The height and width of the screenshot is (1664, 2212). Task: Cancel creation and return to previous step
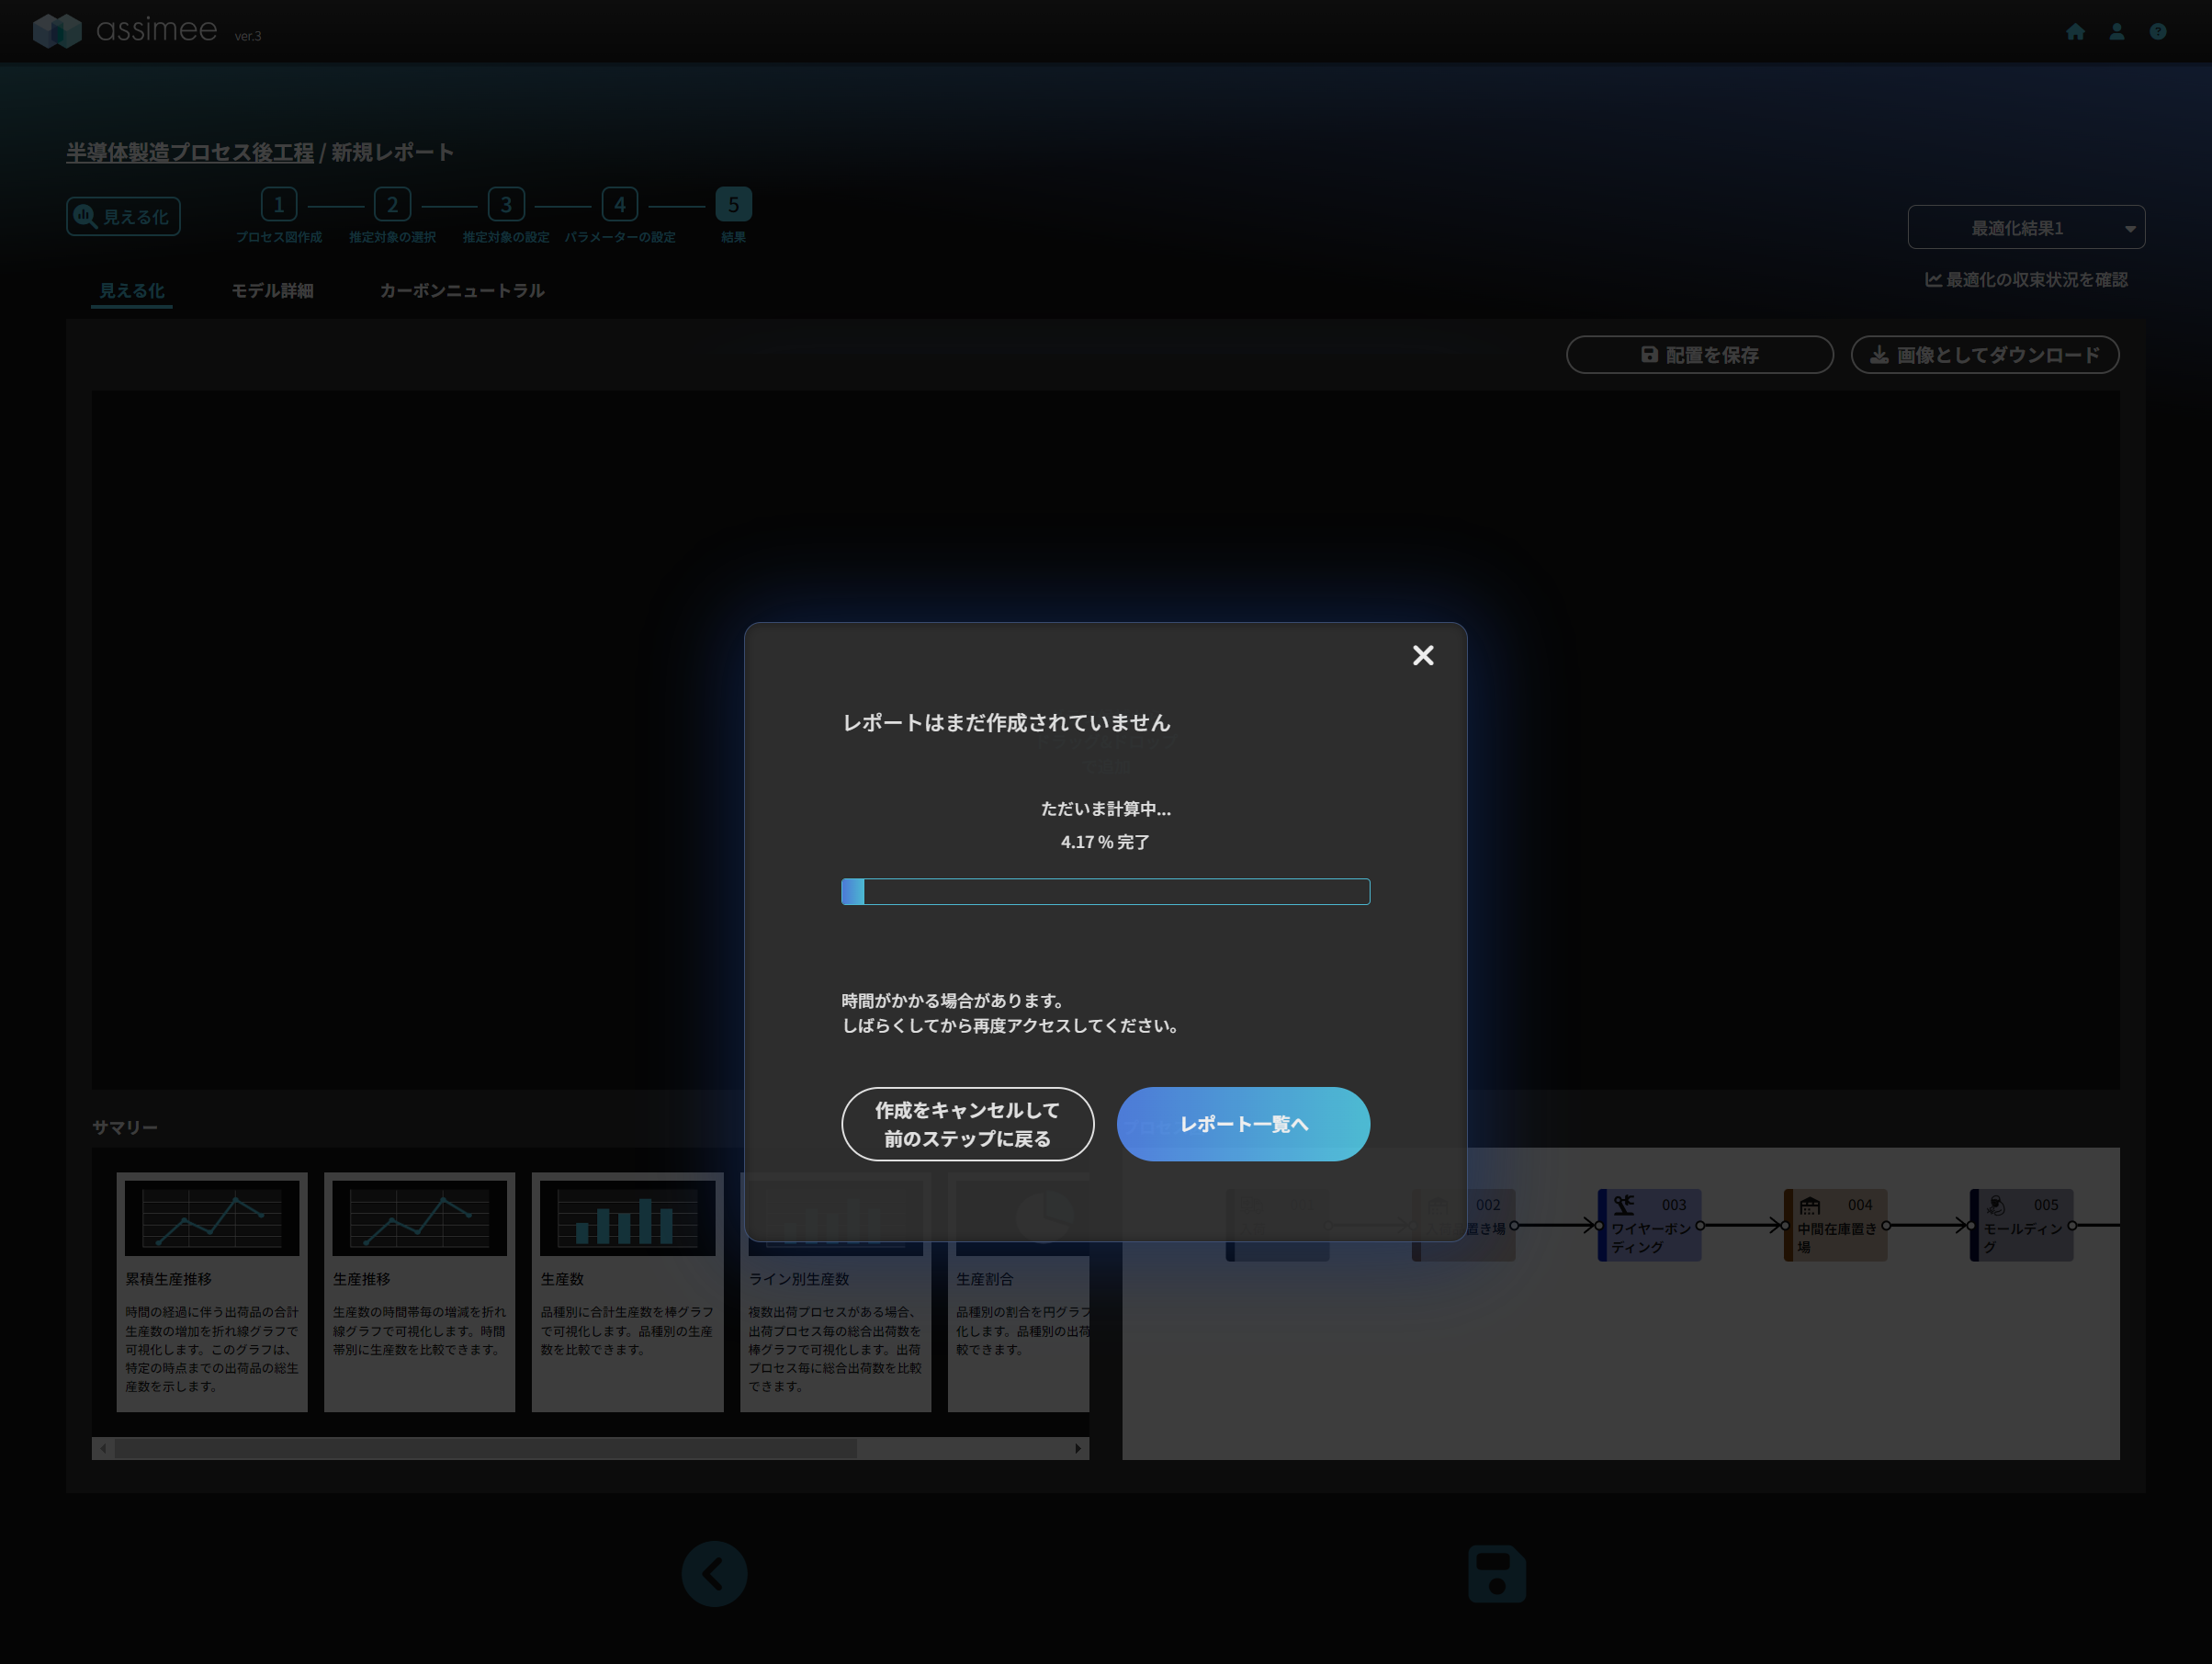[967, 1124]
